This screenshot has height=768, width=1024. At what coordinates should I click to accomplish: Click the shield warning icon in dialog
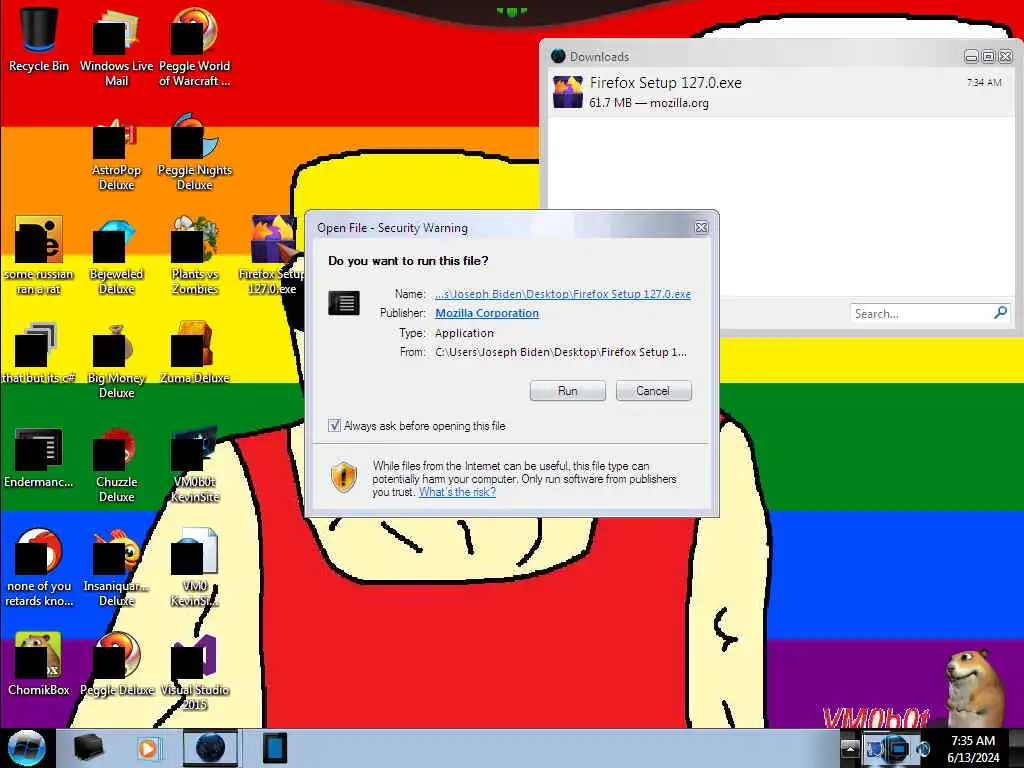(x=344, y=477)
